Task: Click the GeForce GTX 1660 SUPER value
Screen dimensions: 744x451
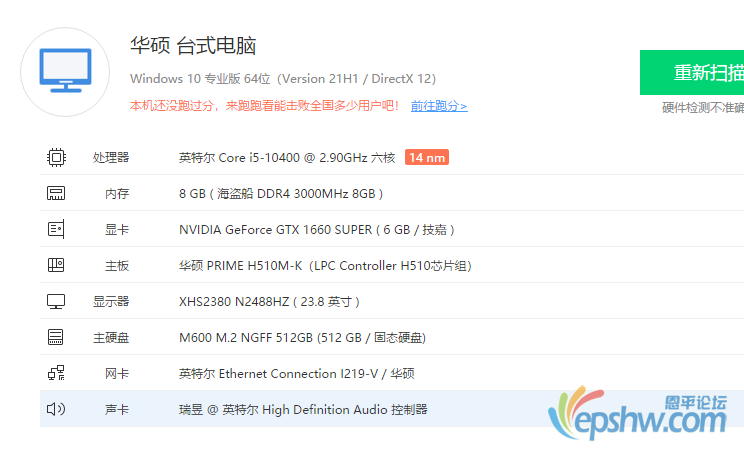Action: [x=316, y=230]
